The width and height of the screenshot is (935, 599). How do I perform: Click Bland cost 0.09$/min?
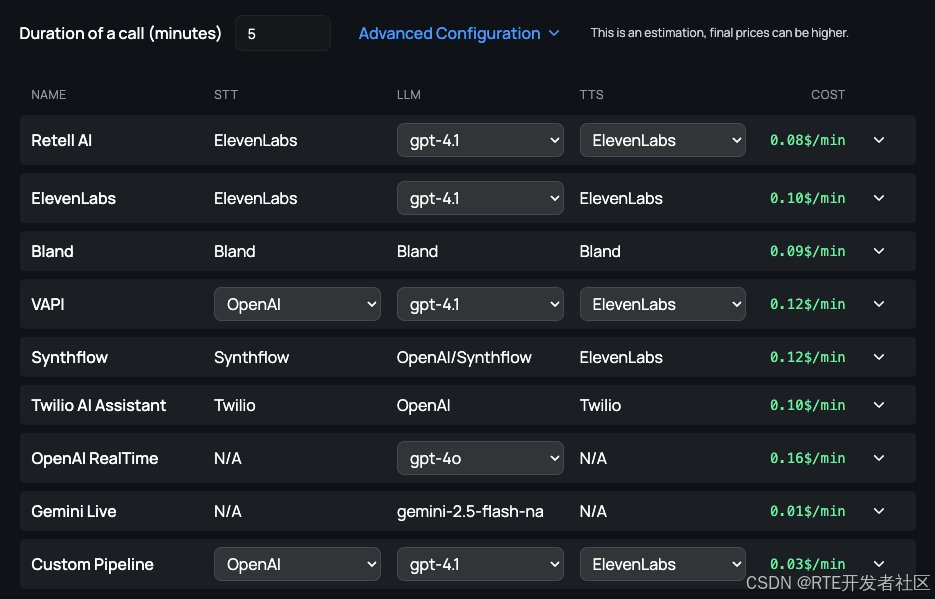click(x=807, y=251)
